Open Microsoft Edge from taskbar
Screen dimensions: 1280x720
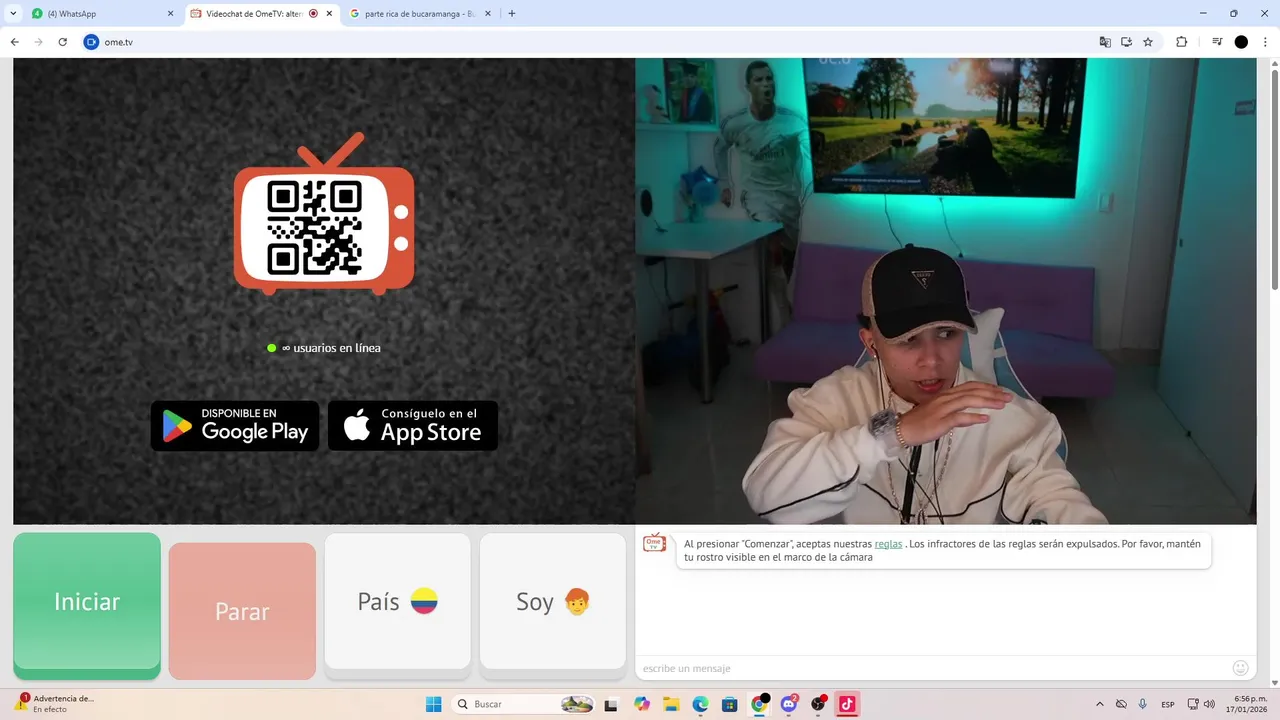(700, 704)
